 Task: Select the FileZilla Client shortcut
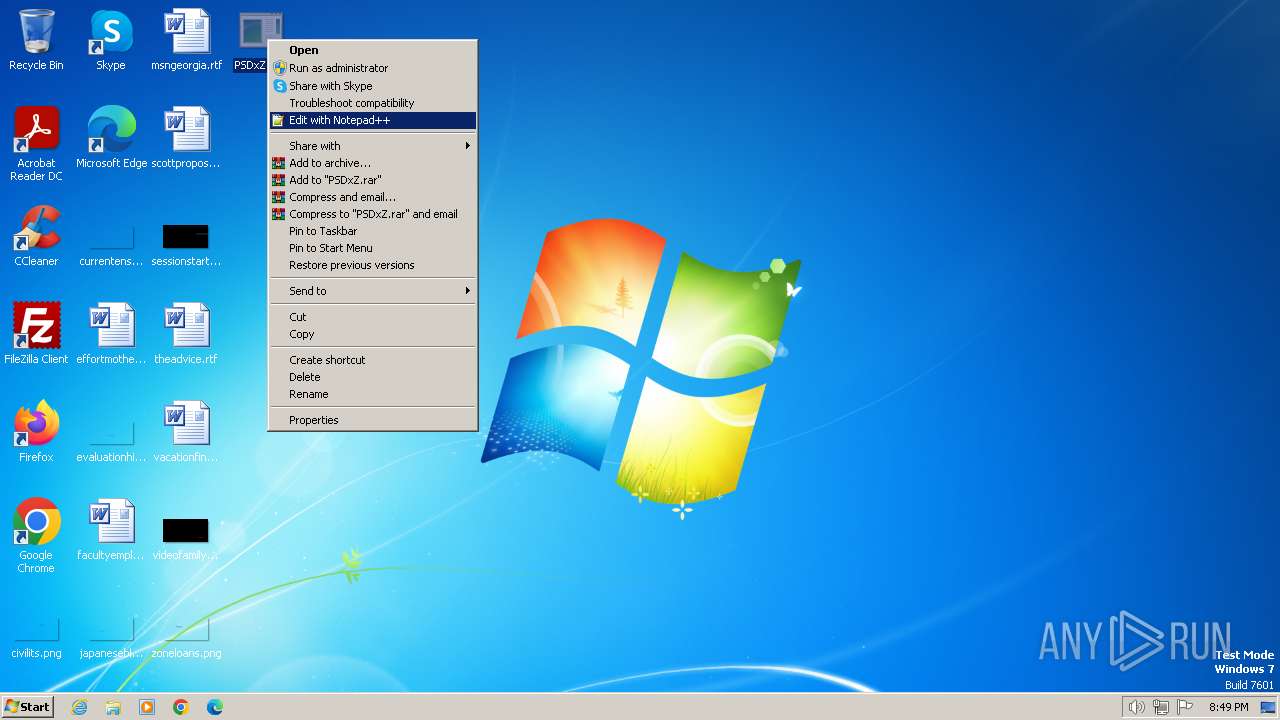[x=36, y=333]
